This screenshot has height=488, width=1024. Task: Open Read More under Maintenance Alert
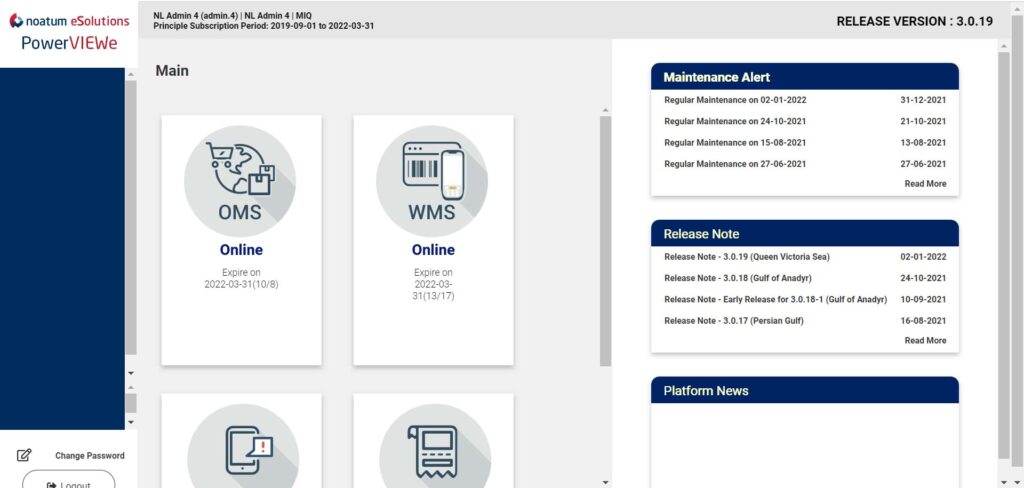[x=925, y=184]
